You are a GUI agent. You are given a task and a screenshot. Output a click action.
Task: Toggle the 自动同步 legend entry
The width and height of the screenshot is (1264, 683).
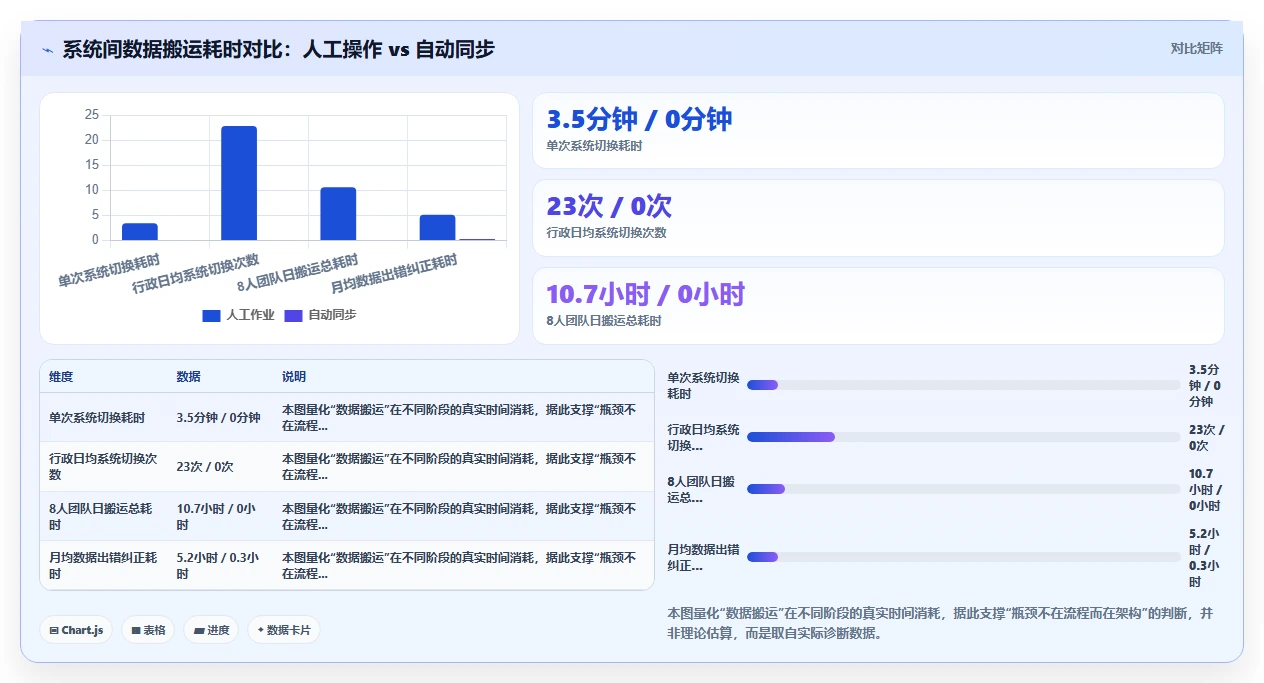click(x=320, y=315)
